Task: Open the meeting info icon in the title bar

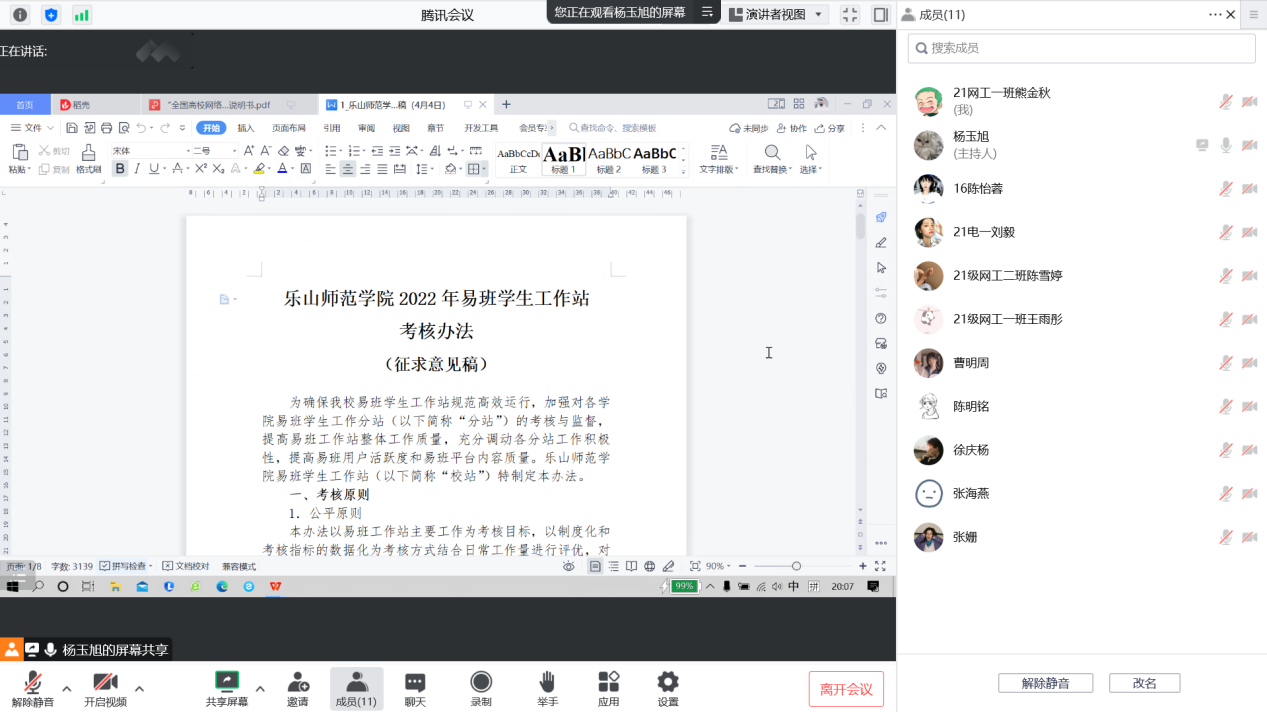Action: 20,15
